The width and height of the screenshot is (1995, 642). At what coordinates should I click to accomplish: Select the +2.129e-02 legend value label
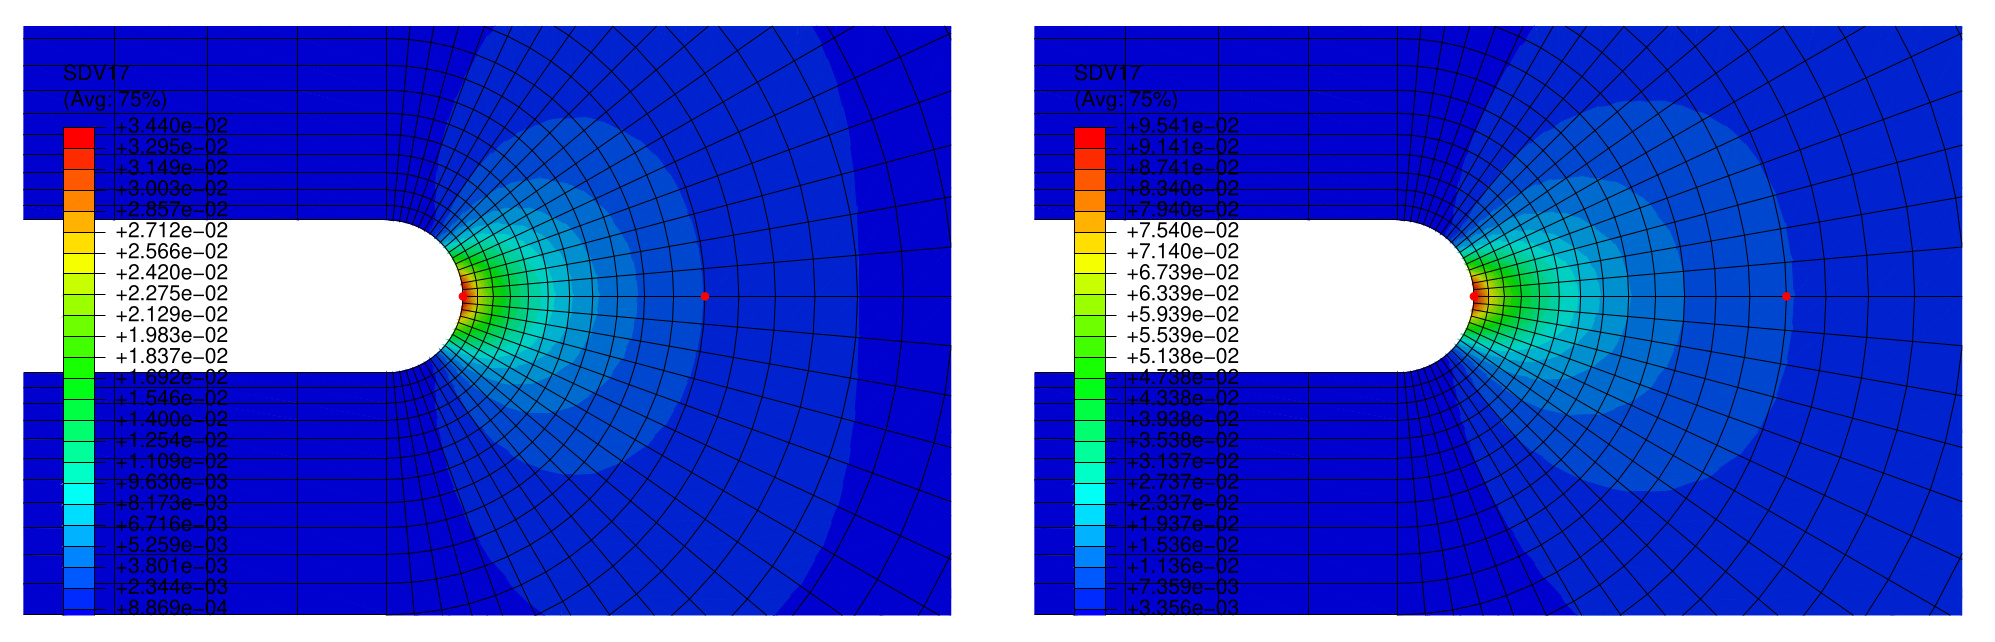point(172,314)
